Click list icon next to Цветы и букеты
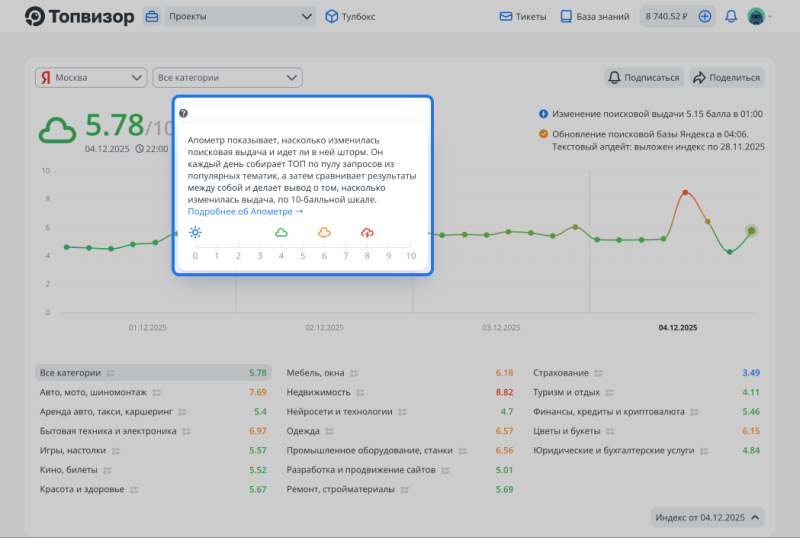Viewport: 800px width, 538px height. pyautogui.click(x=610, y=431)
